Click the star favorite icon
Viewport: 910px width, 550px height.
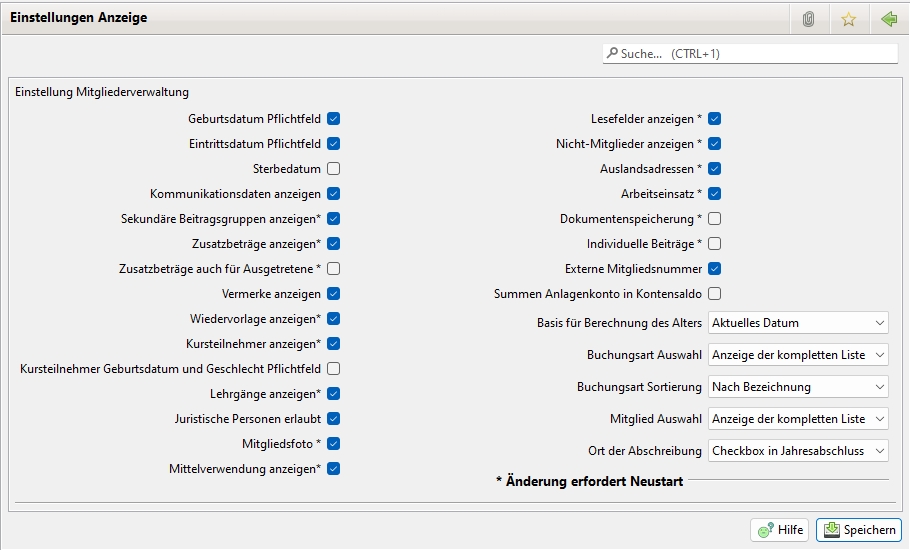[848, 19]
